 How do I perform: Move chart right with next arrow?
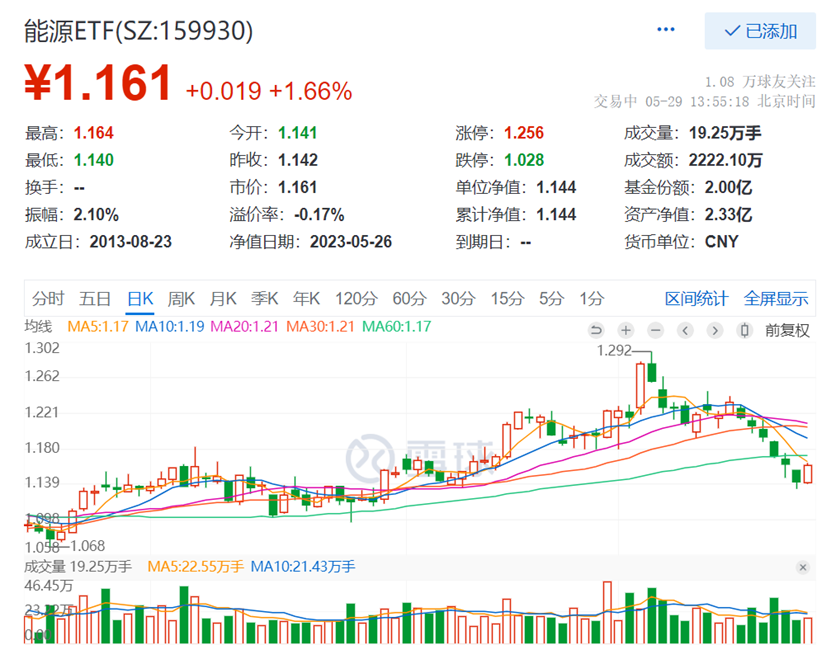(715, 331)
